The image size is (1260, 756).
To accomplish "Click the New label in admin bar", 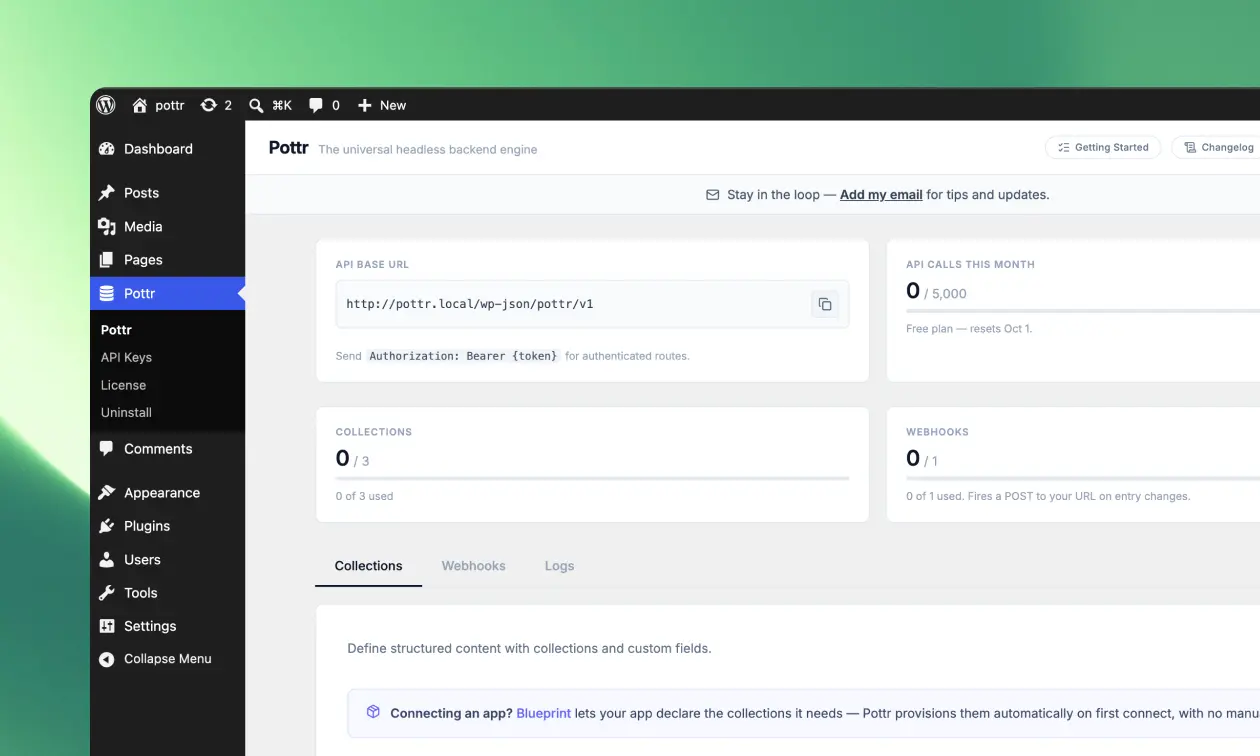I will [393, 105].
